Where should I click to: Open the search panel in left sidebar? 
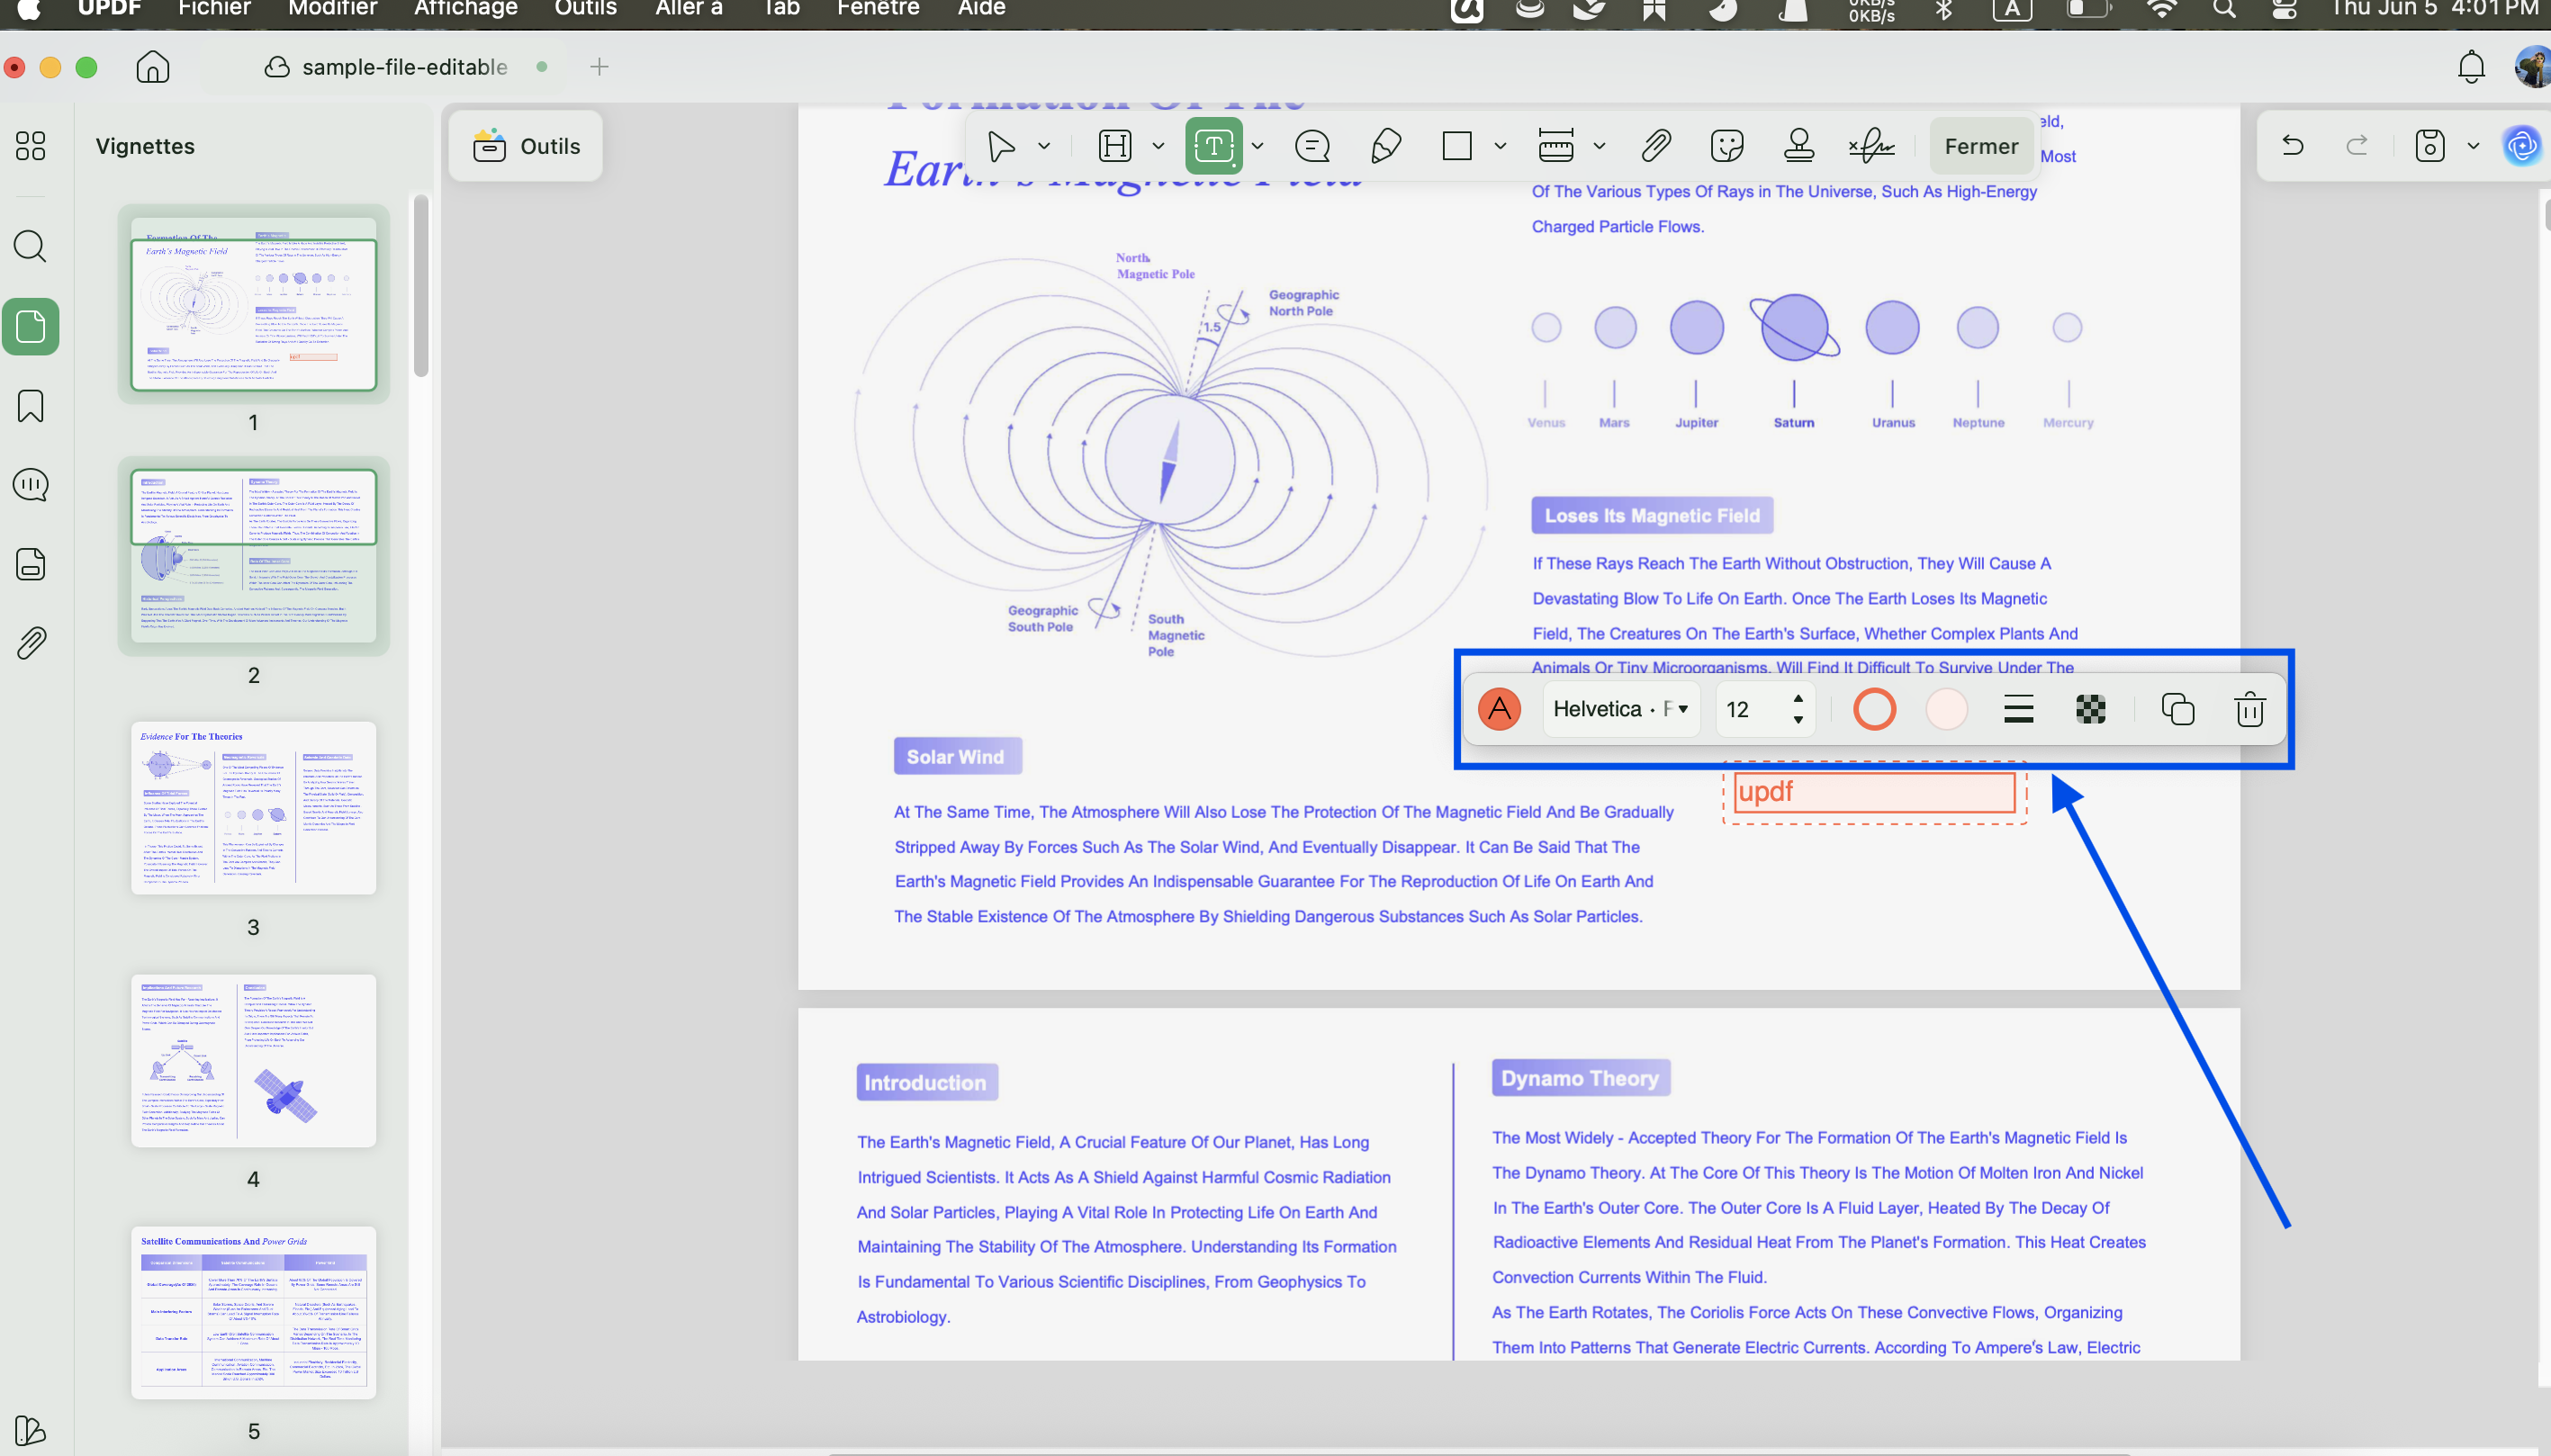pyautogui.click(x=30, y=246)
